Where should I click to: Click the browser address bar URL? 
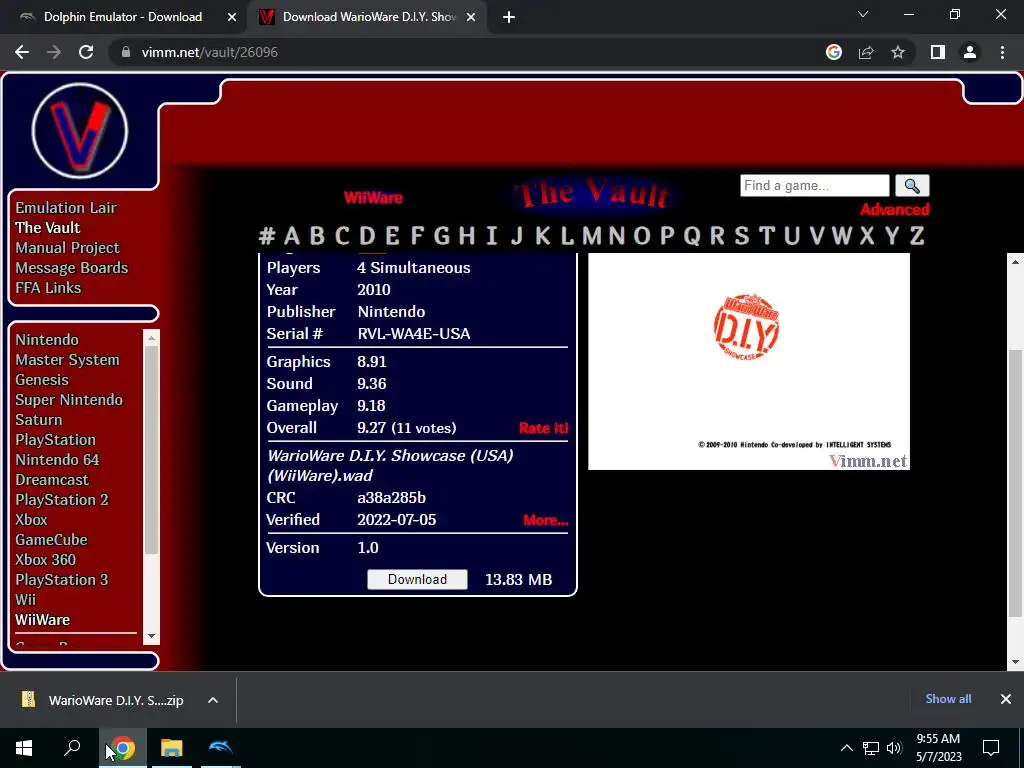(x=210, y=52)
